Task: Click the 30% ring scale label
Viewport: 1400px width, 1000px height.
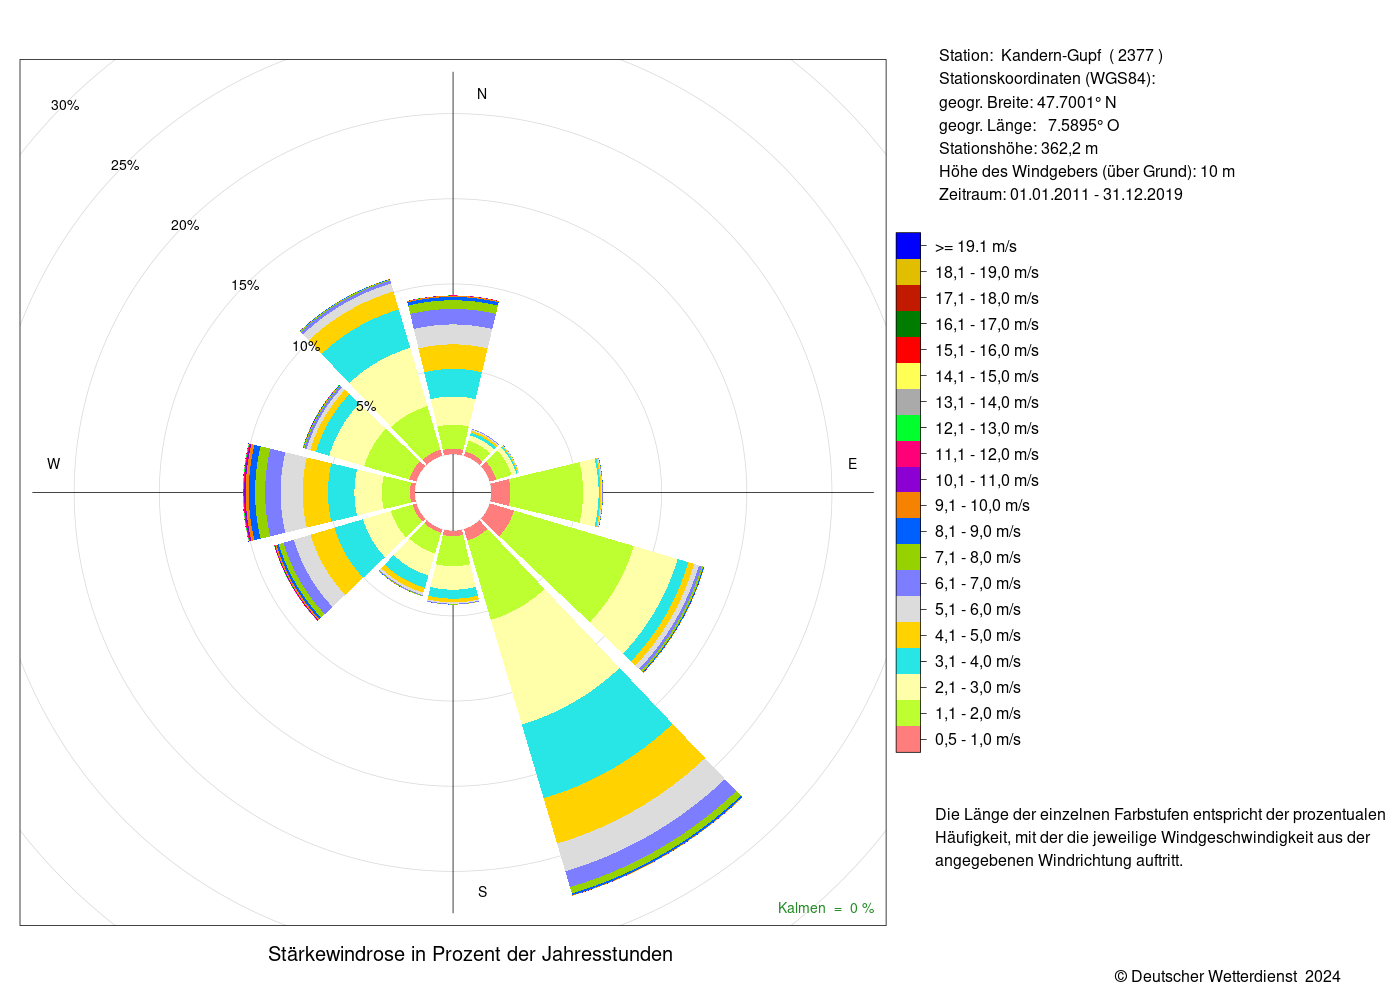Action: click(x=65, y=105)
